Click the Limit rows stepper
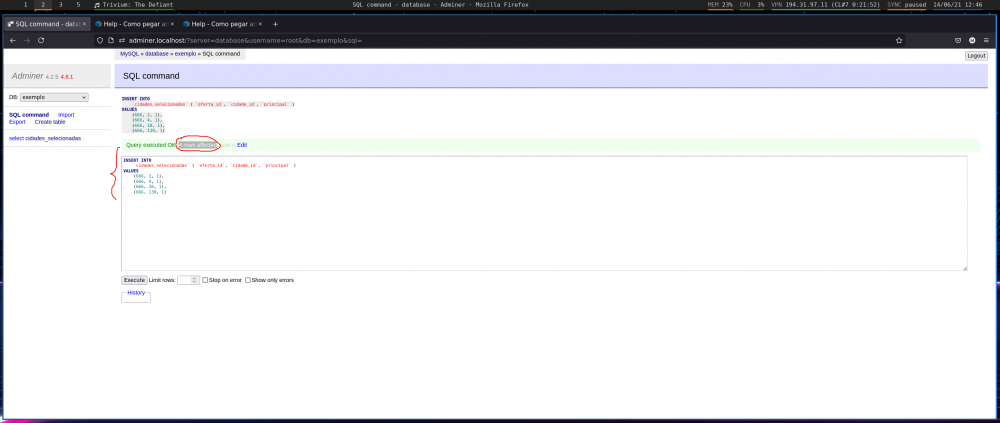 (x=195, y=280)
